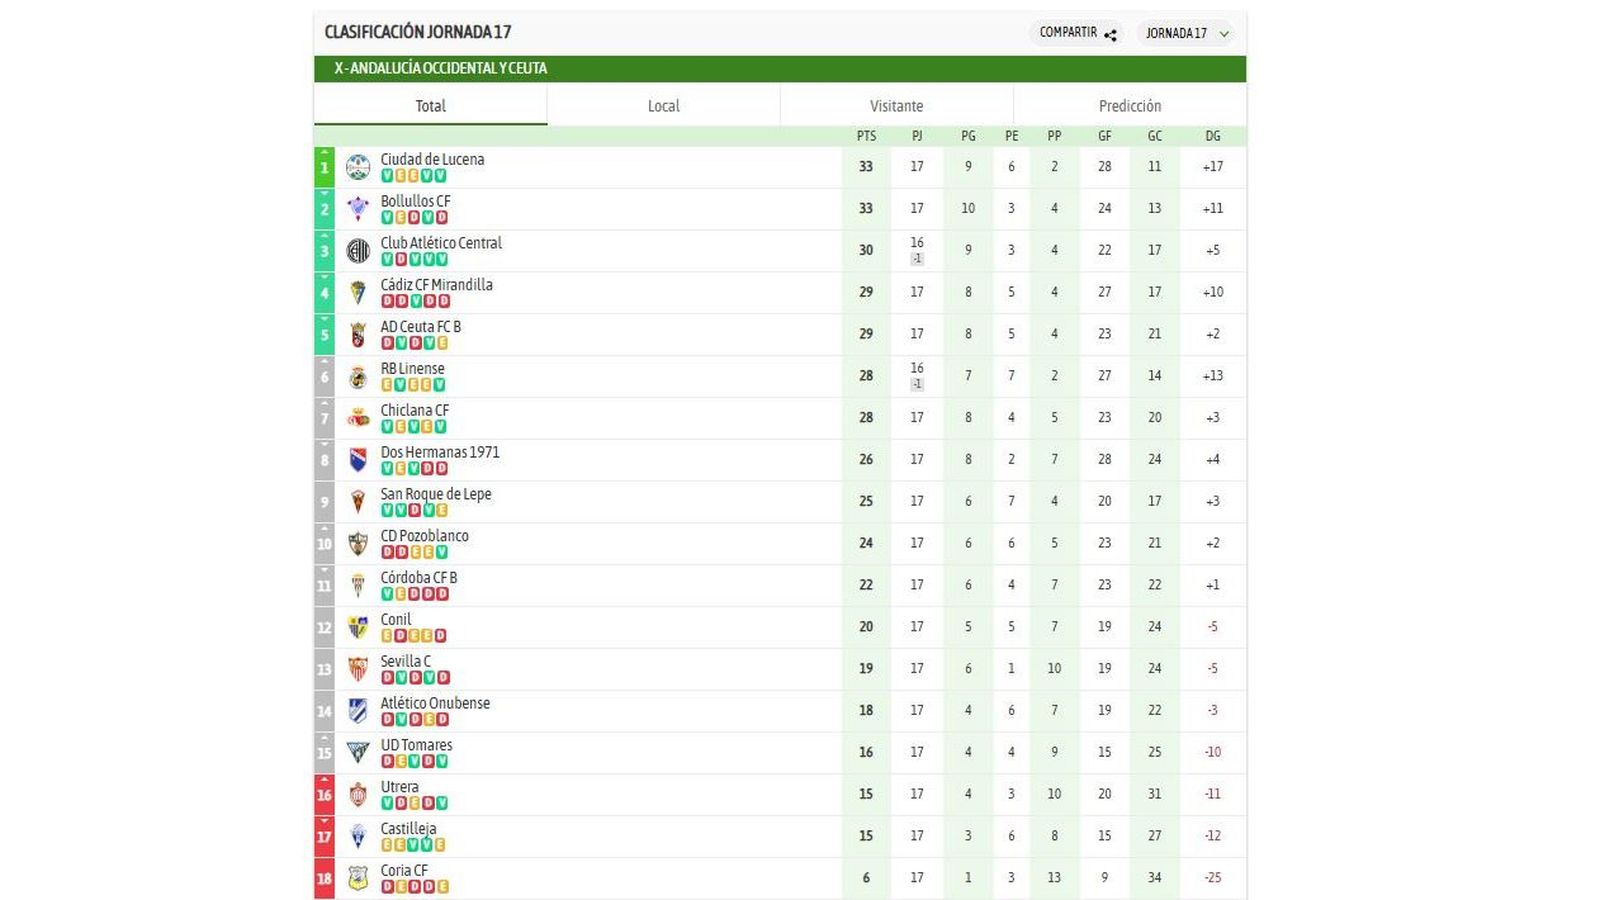Click the green V form badge of Ciudad de Lucena
Viewport: 1600px width, 900px height.
click(x=389, y=173)
